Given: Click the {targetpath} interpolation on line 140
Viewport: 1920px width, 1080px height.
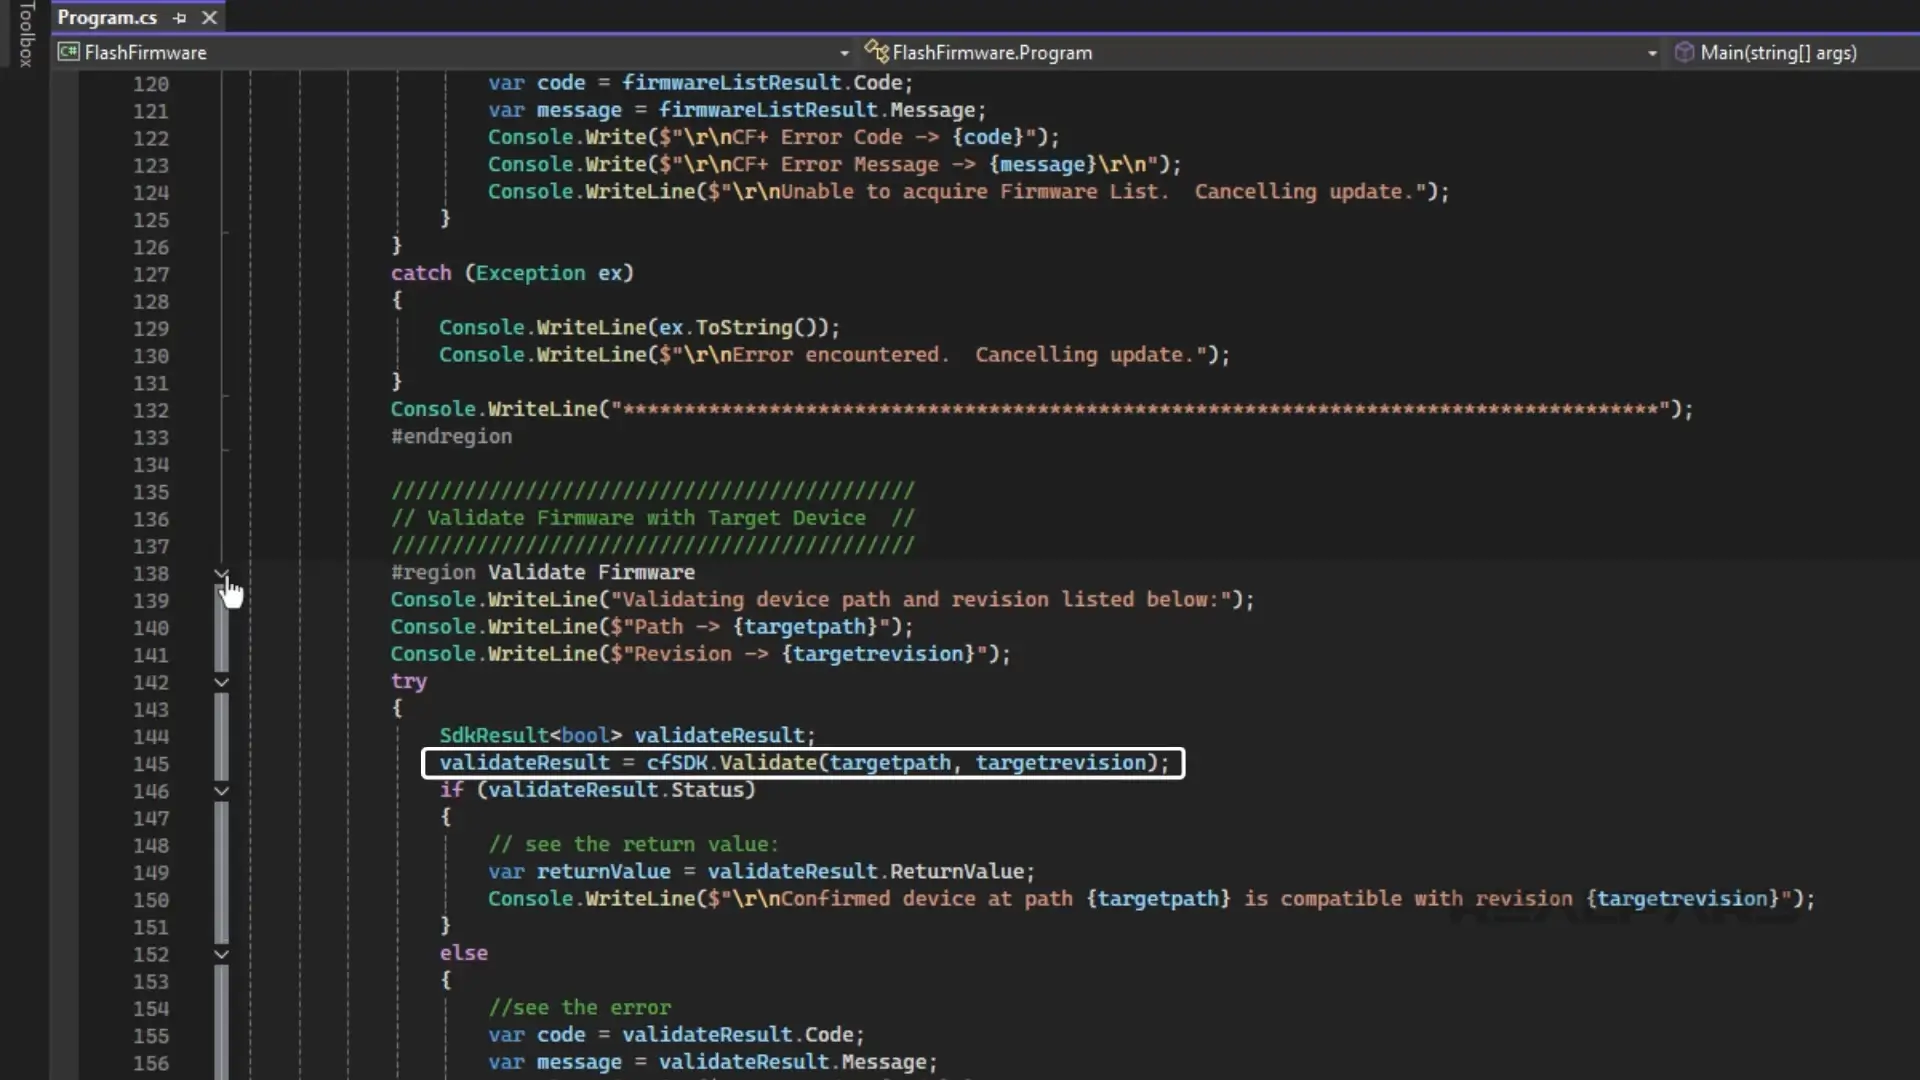Looking at the screenshot, I should click(805, 627).
